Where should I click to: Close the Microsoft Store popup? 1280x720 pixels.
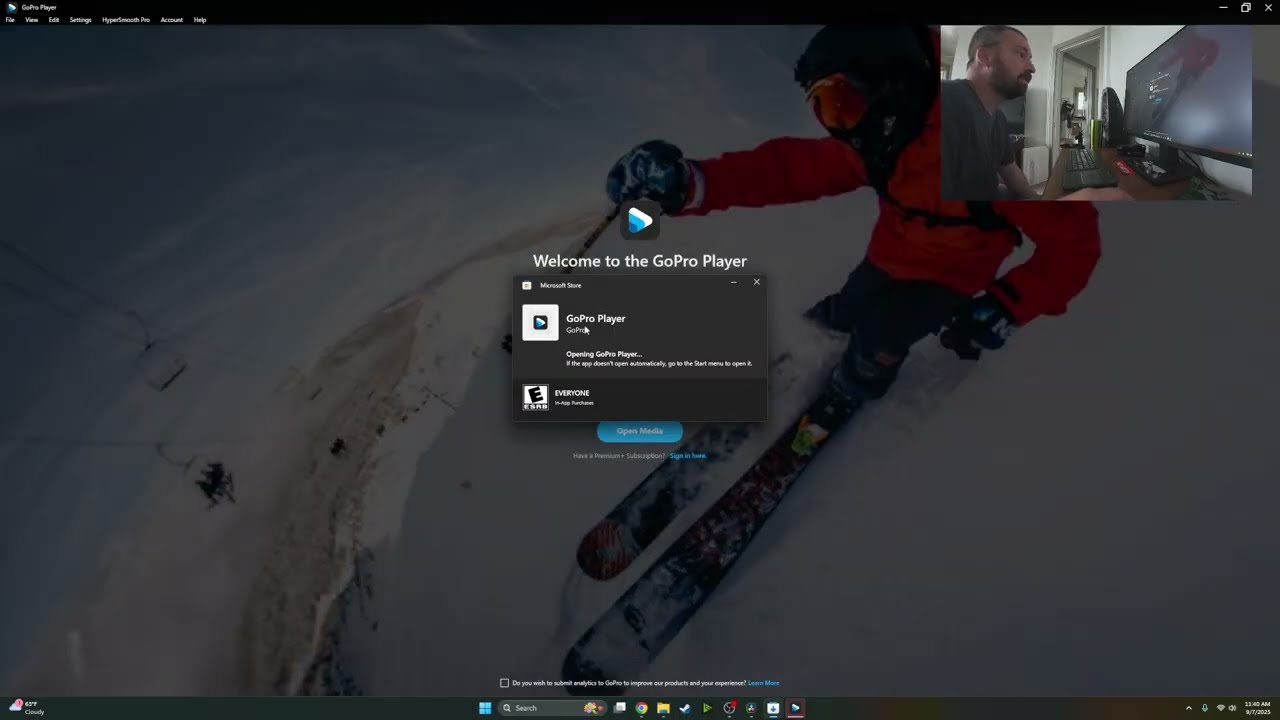click(x=757, y=283)
